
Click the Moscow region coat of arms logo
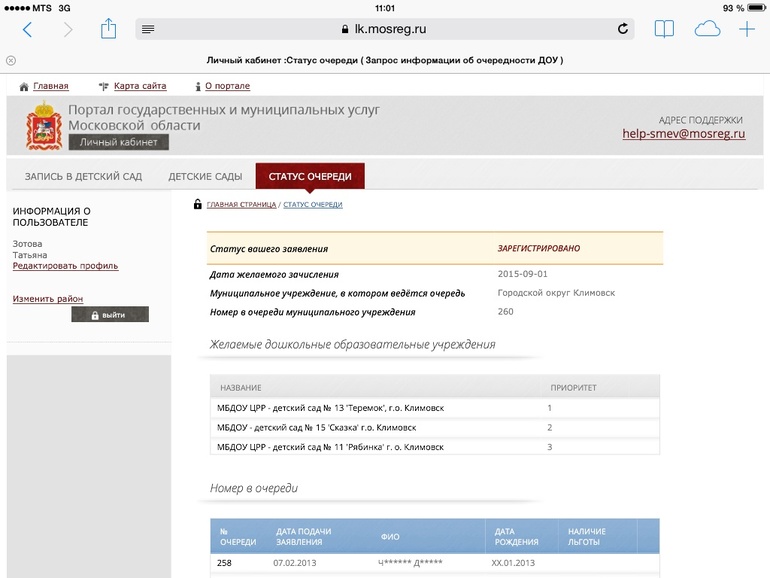(44, 125)
